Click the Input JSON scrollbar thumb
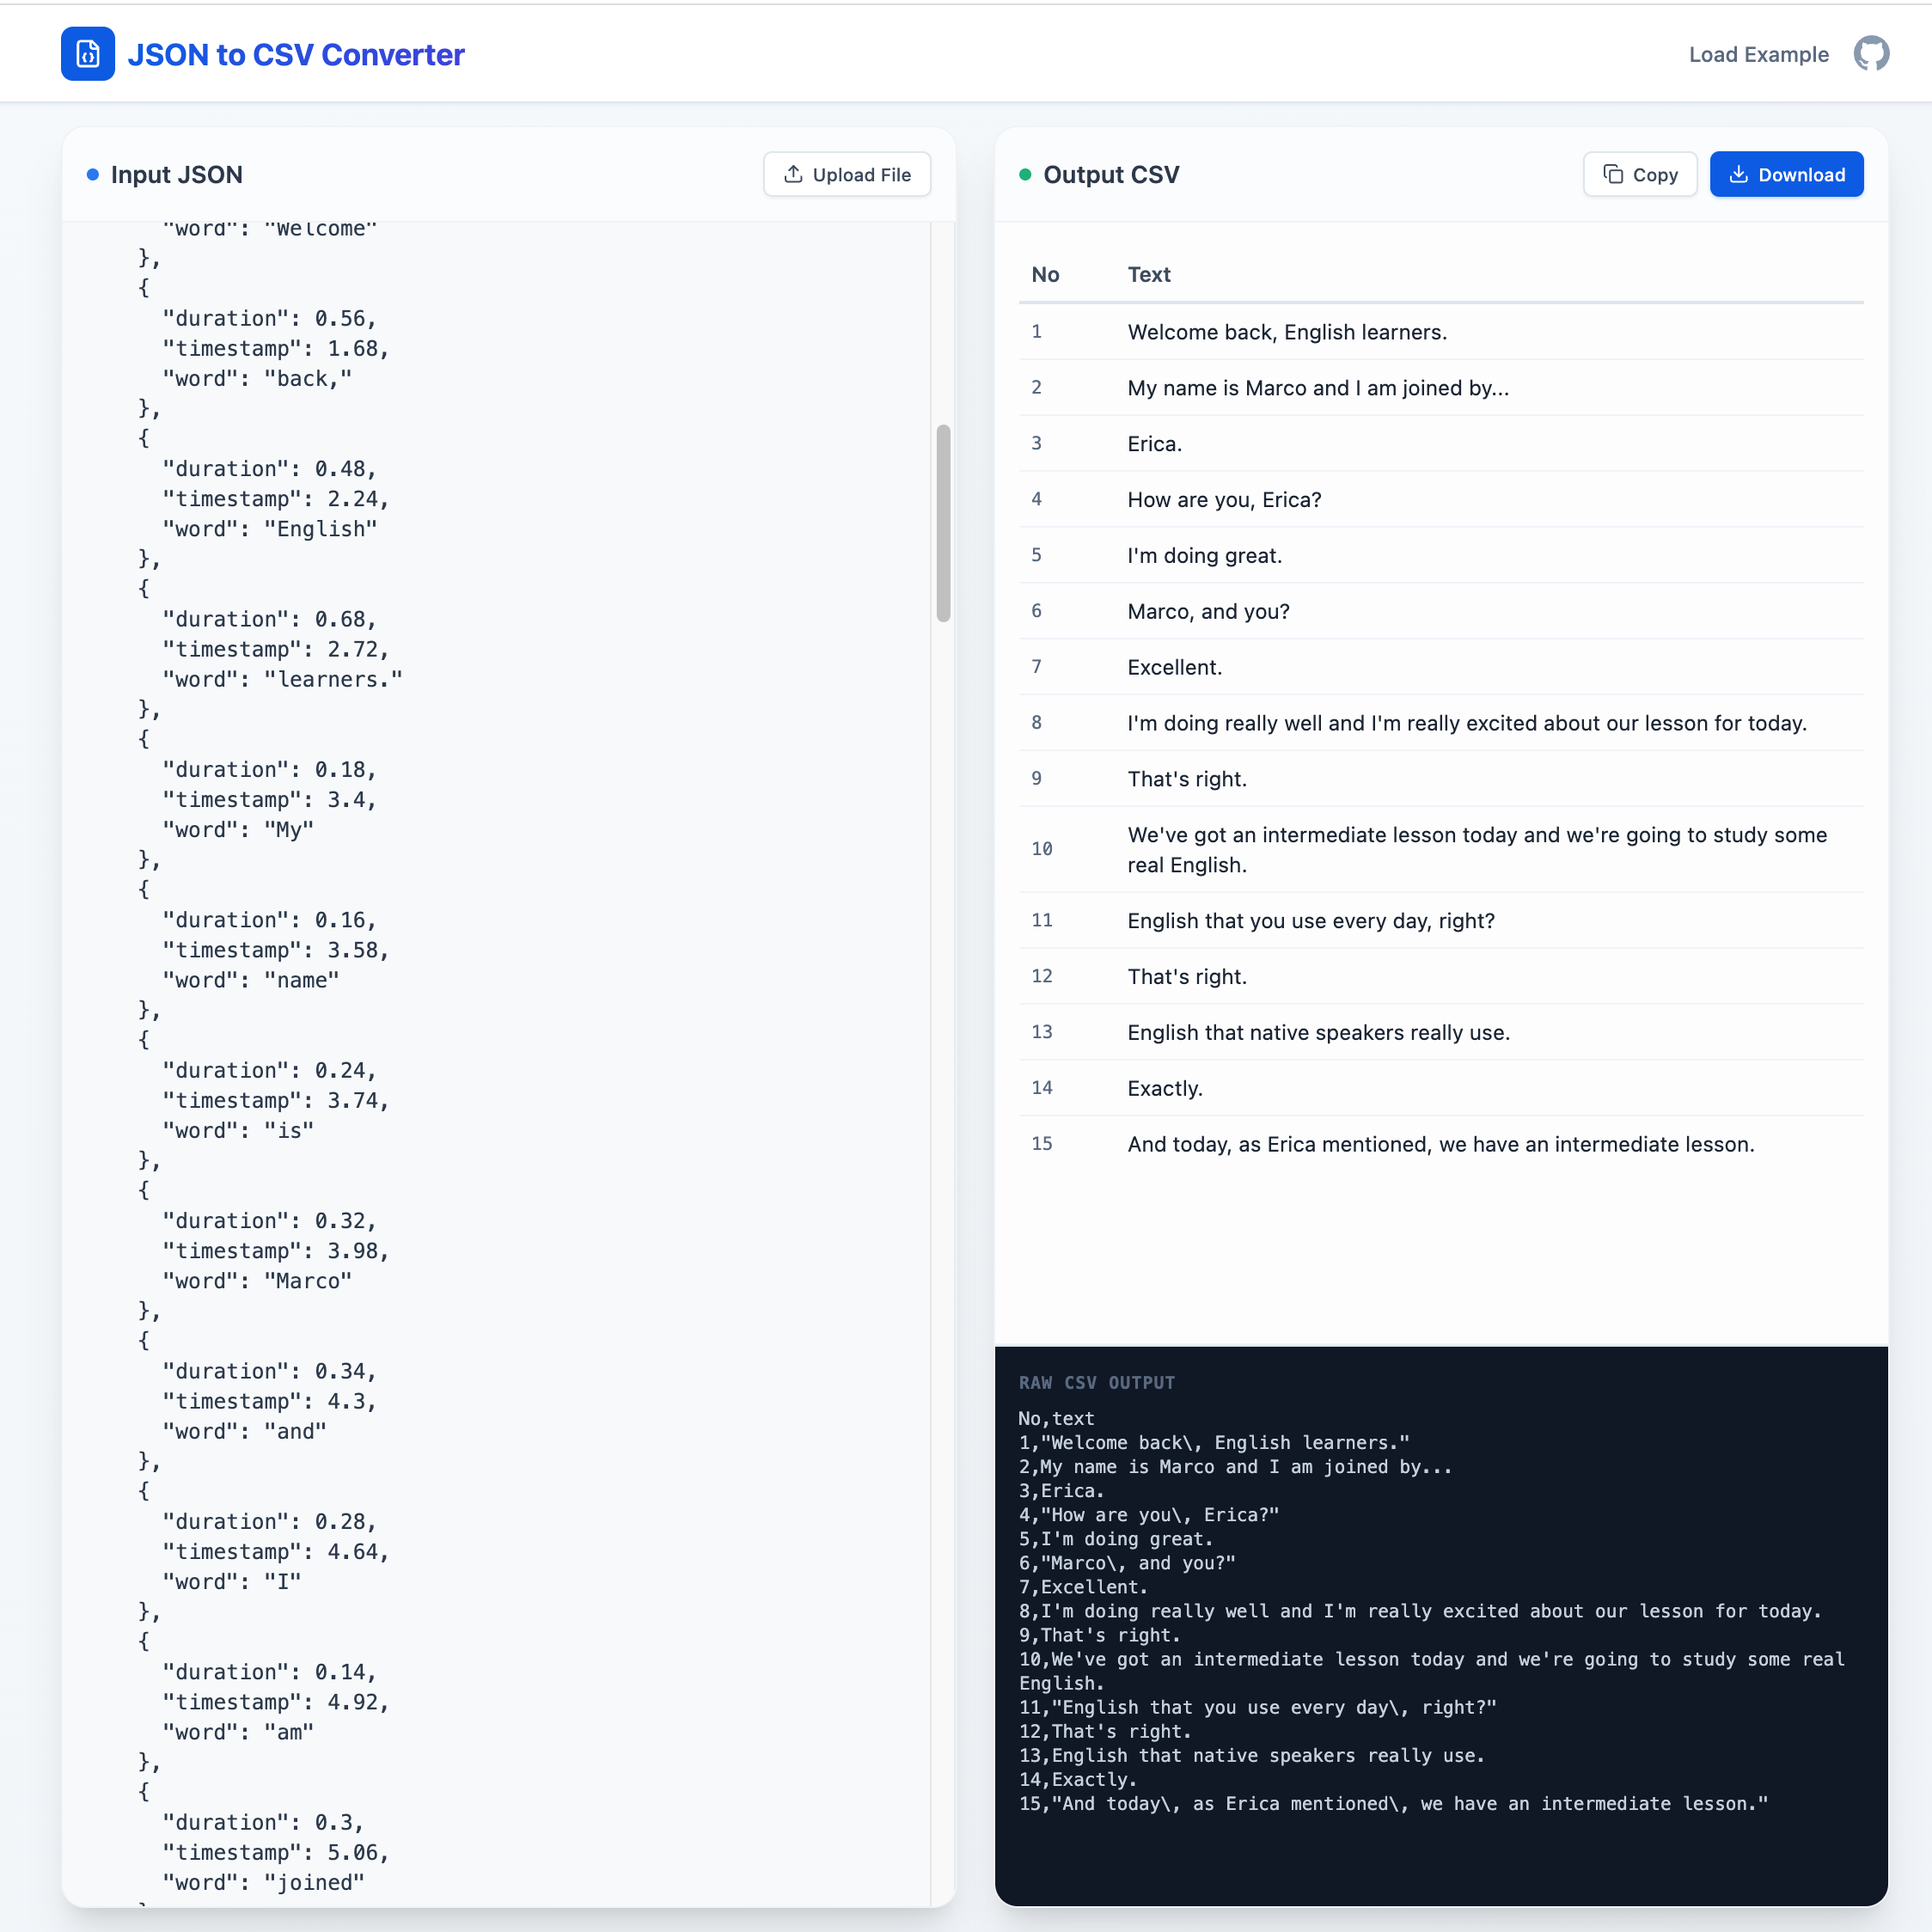The image size is (1932, 1932). coord(942,523)
